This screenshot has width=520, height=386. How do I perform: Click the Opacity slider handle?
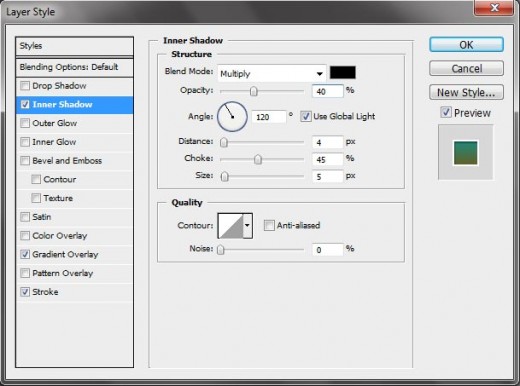pyautogui.click(x=254, y=91)
